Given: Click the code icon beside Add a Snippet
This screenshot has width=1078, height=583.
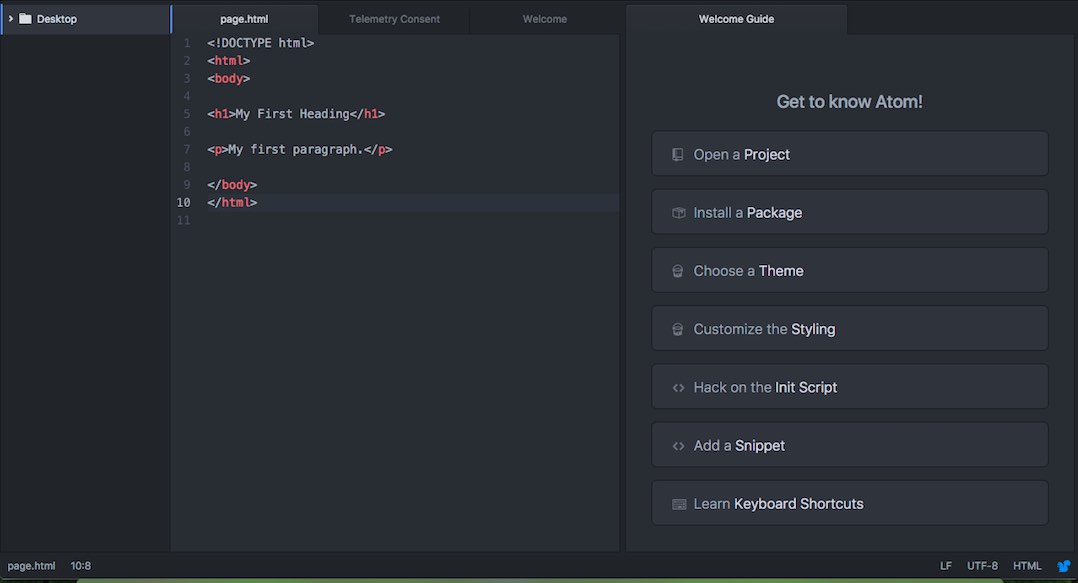Looking at the screenshot, I should tap(679, 446).
